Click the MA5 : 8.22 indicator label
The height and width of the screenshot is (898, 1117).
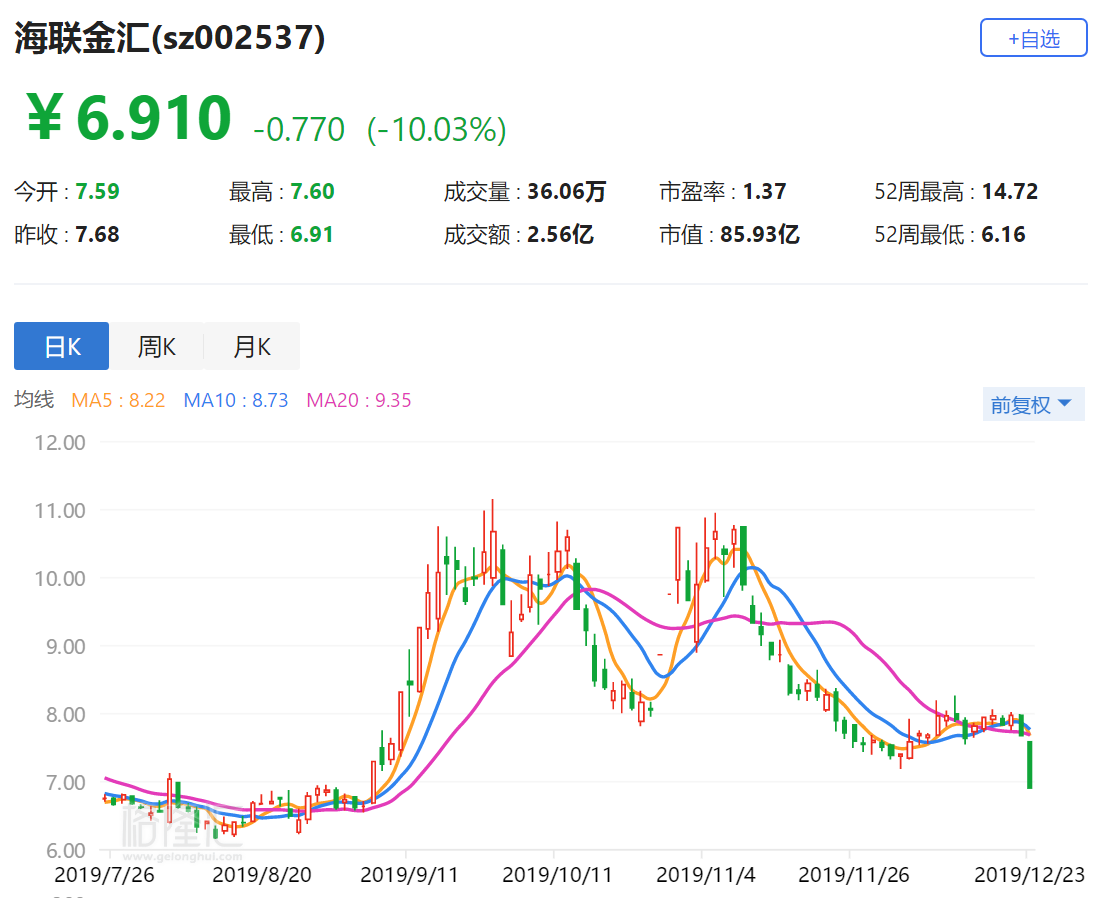point(118,400)
